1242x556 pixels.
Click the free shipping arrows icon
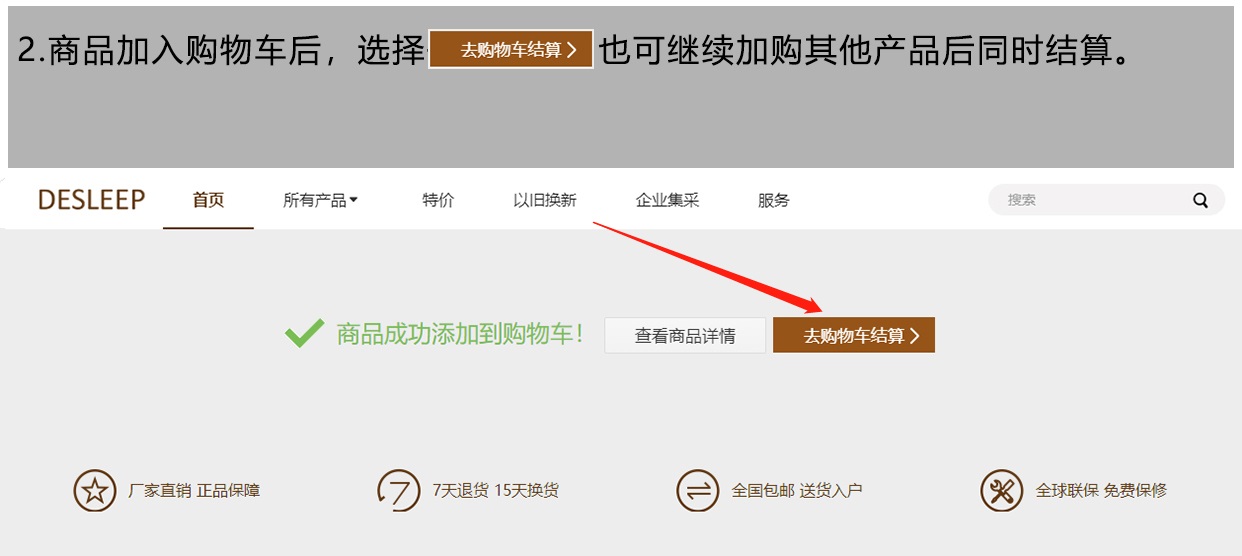coord(697,491)
